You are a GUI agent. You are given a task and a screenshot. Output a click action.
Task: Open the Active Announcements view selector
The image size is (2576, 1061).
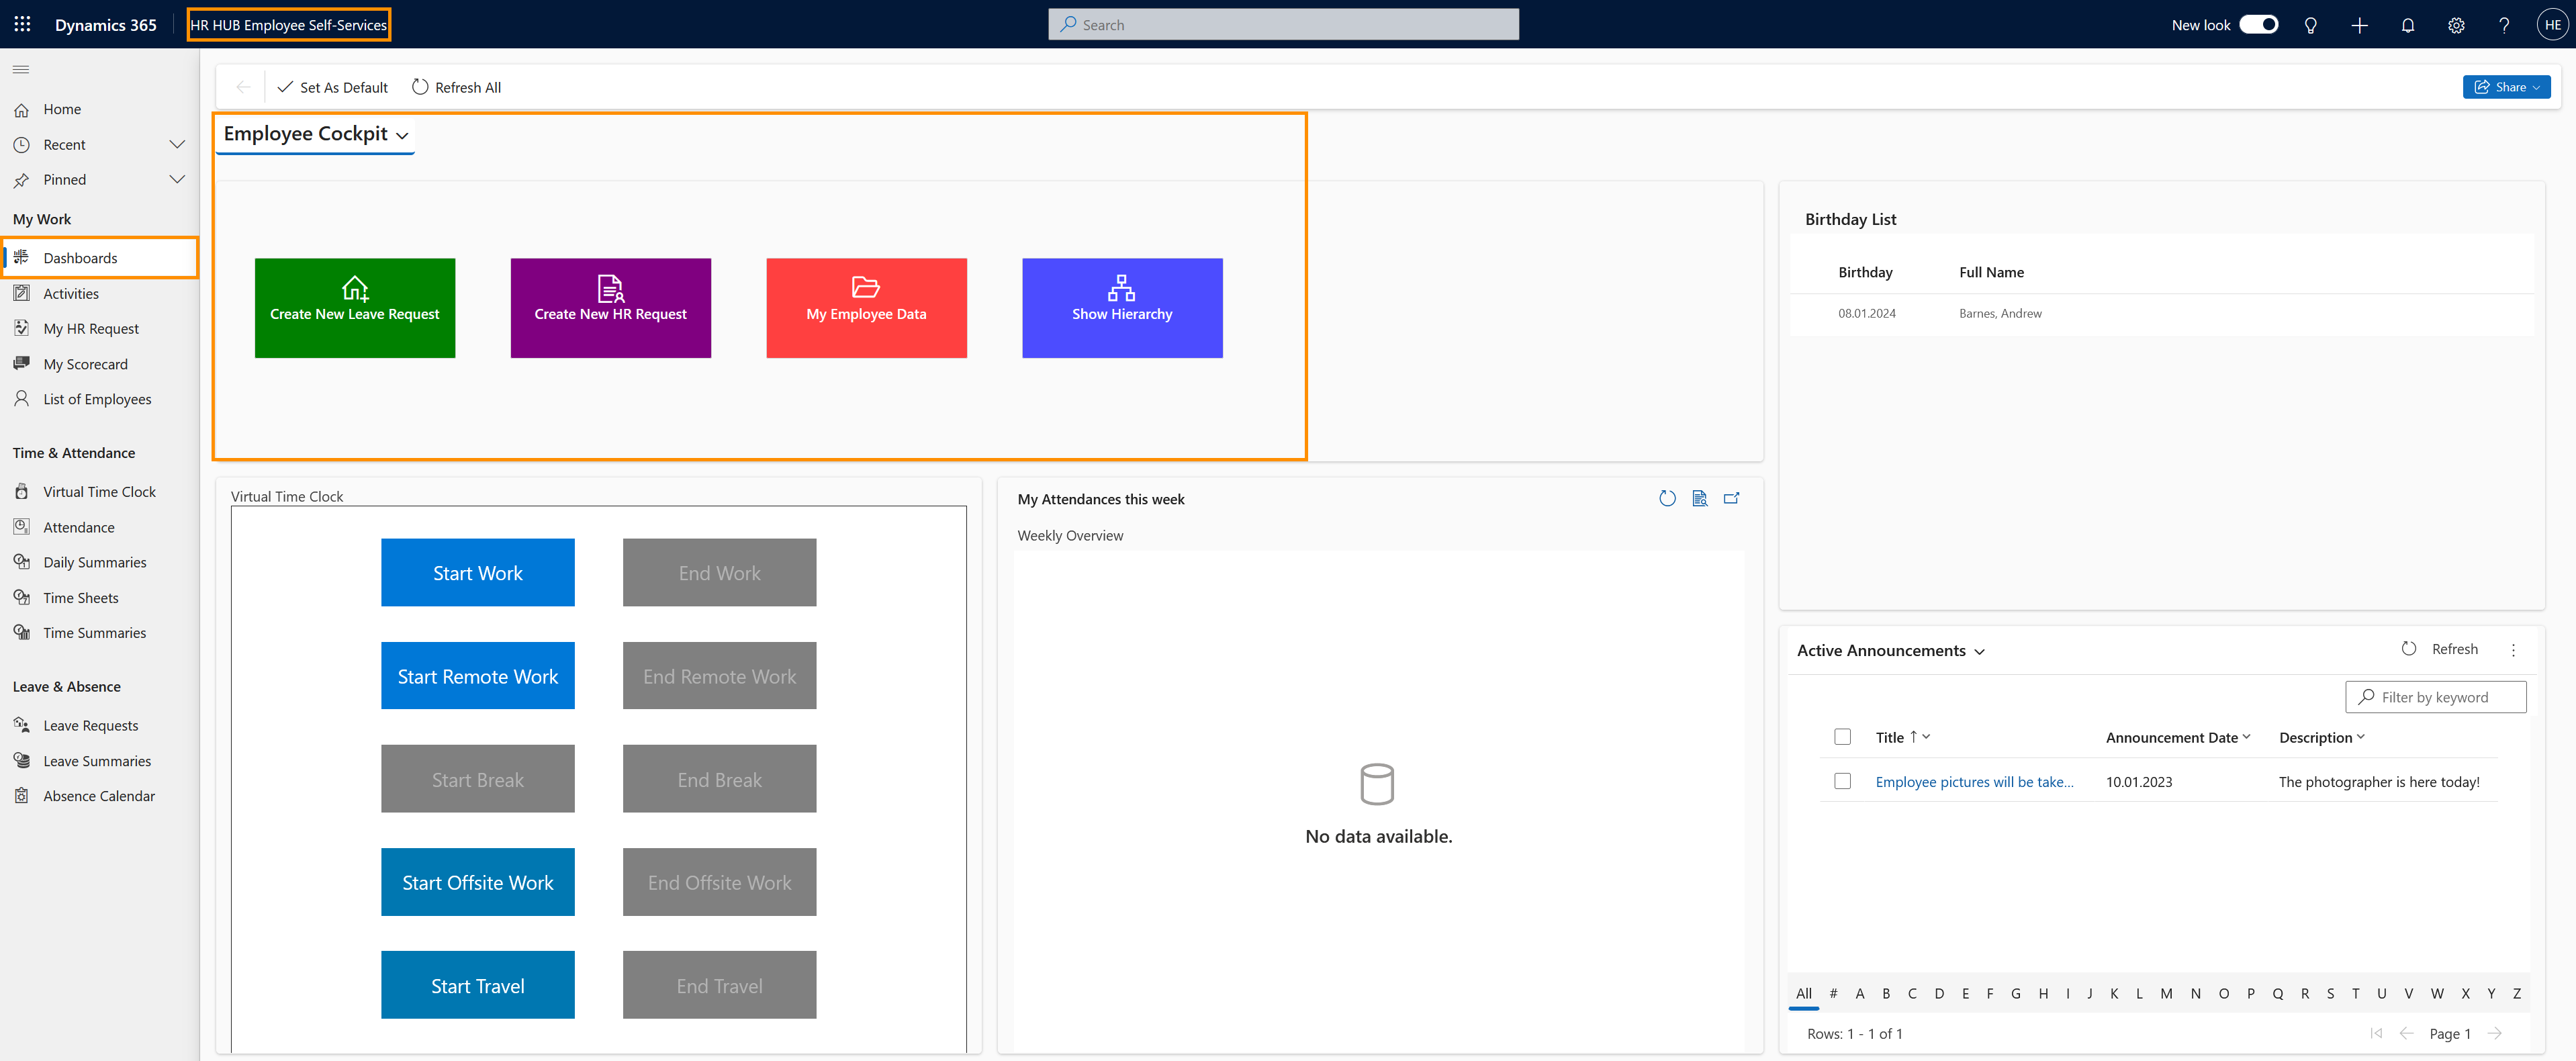tap(1890, 650)
